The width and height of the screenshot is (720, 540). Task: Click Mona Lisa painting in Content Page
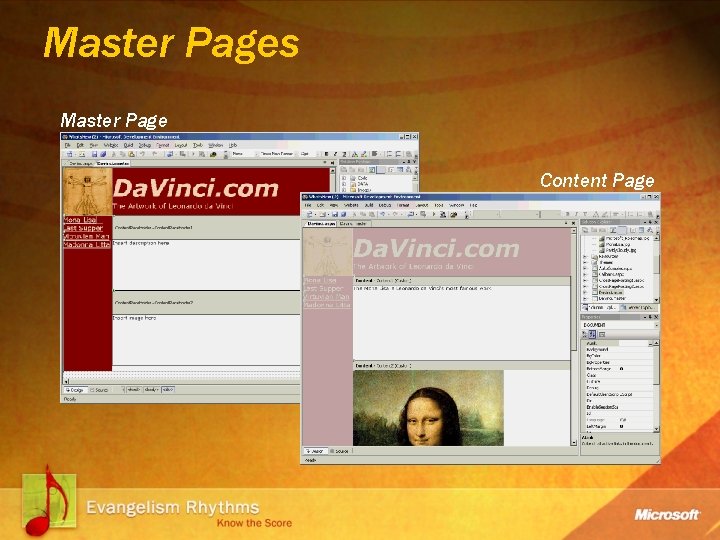tap(428, 408)
